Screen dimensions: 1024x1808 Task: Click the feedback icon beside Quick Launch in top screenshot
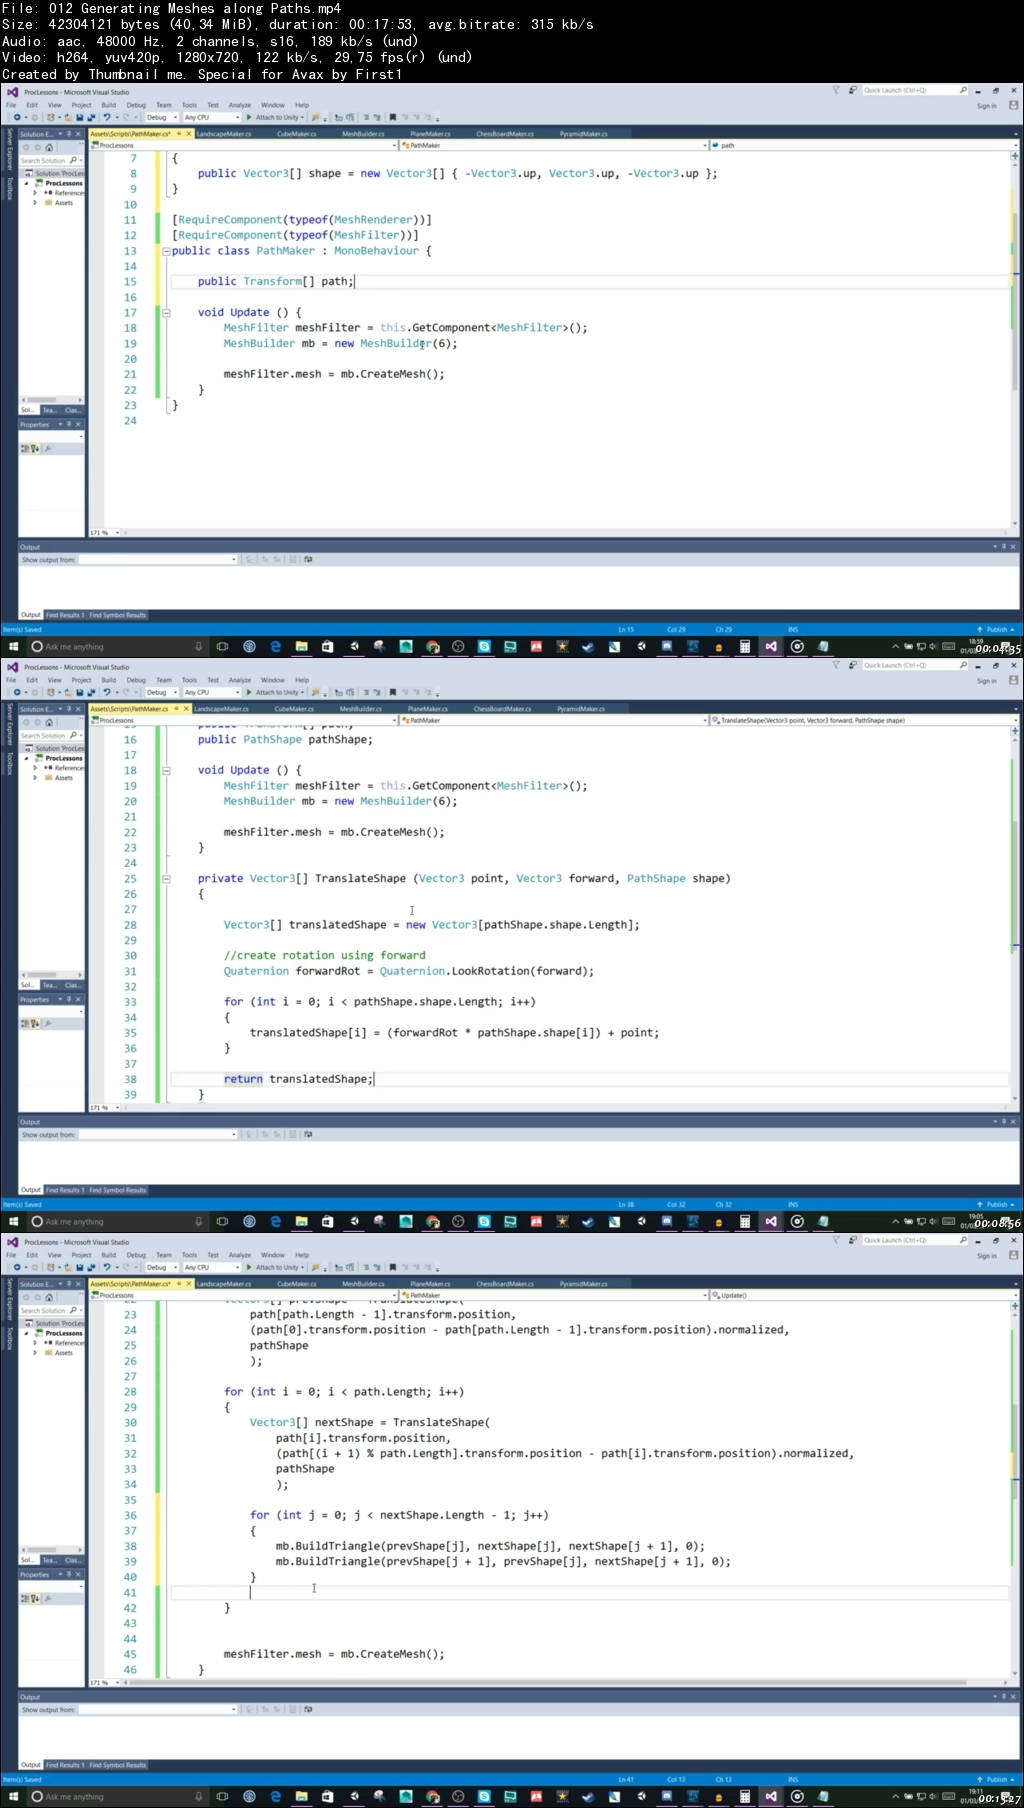click(x=853, y=90)
